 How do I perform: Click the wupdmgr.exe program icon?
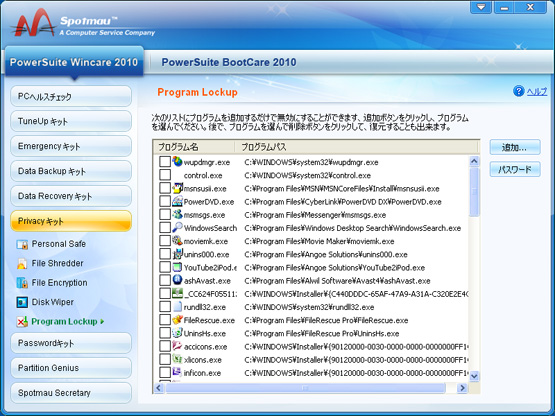tap(177, 161)
